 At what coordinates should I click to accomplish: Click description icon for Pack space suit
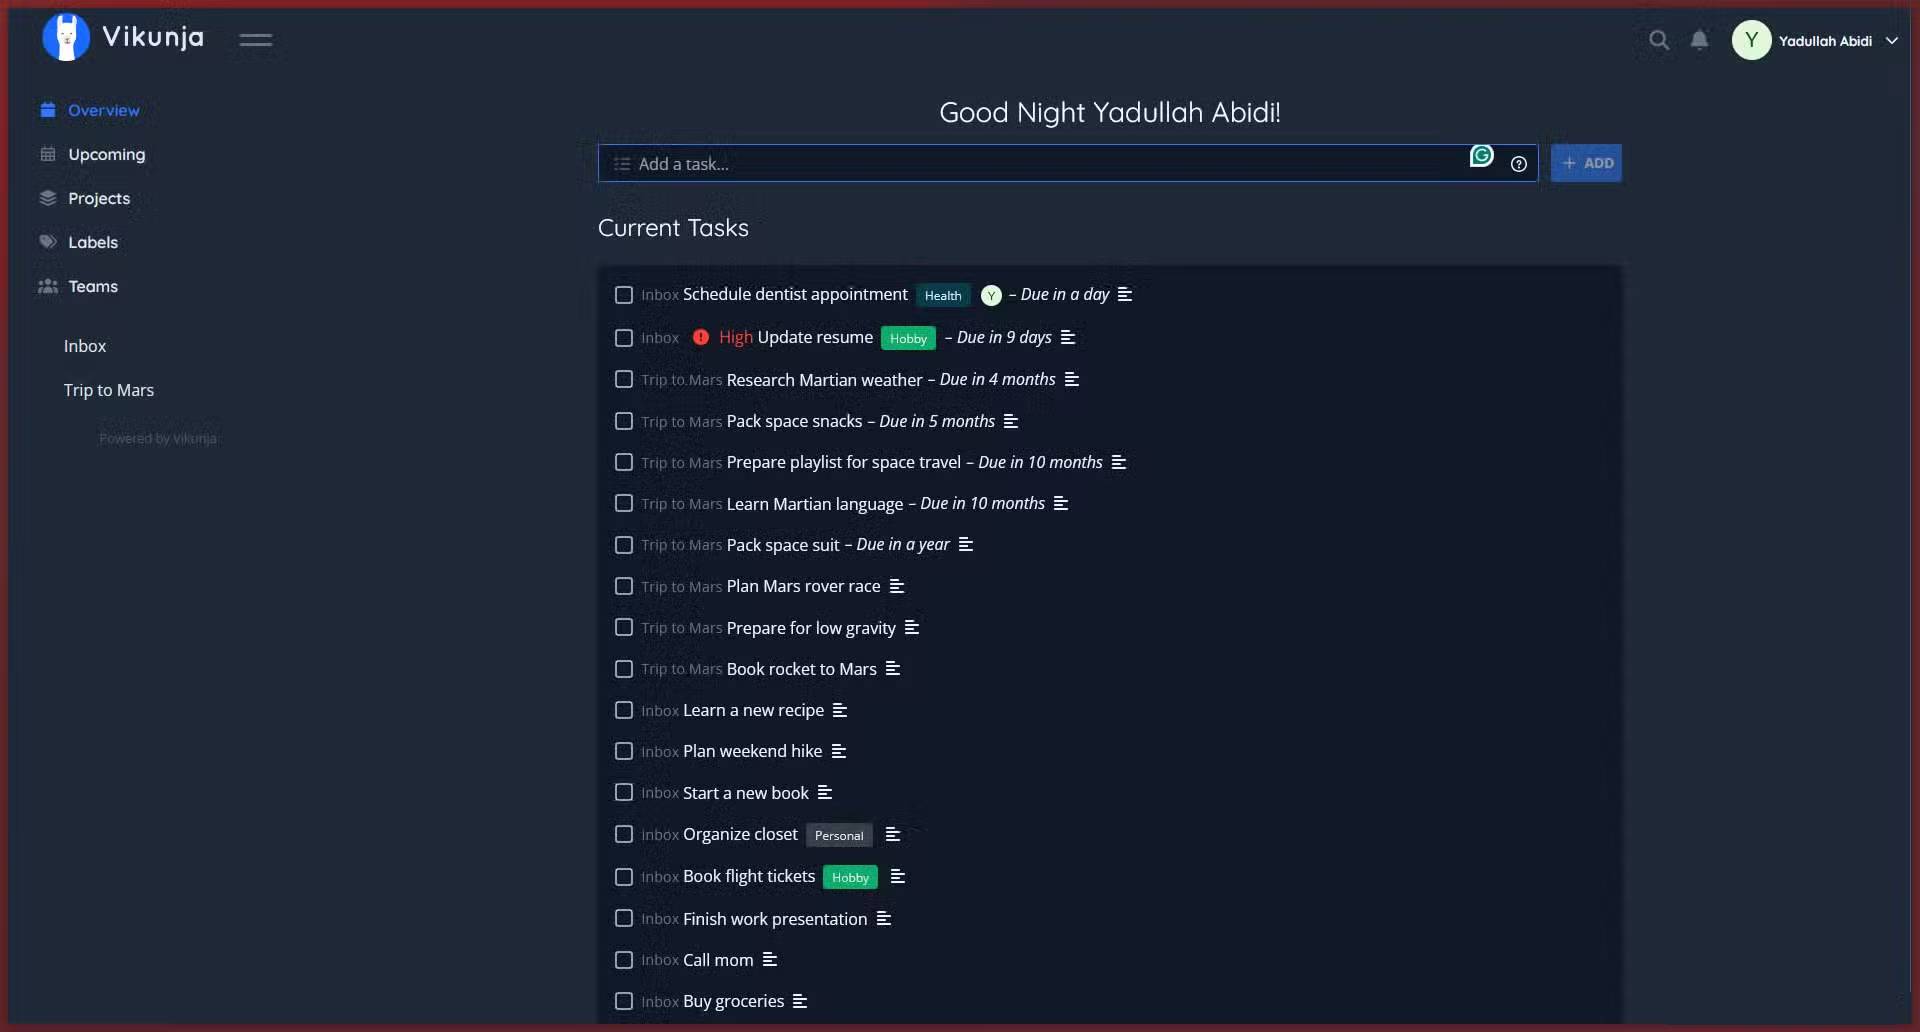point(966,544)
